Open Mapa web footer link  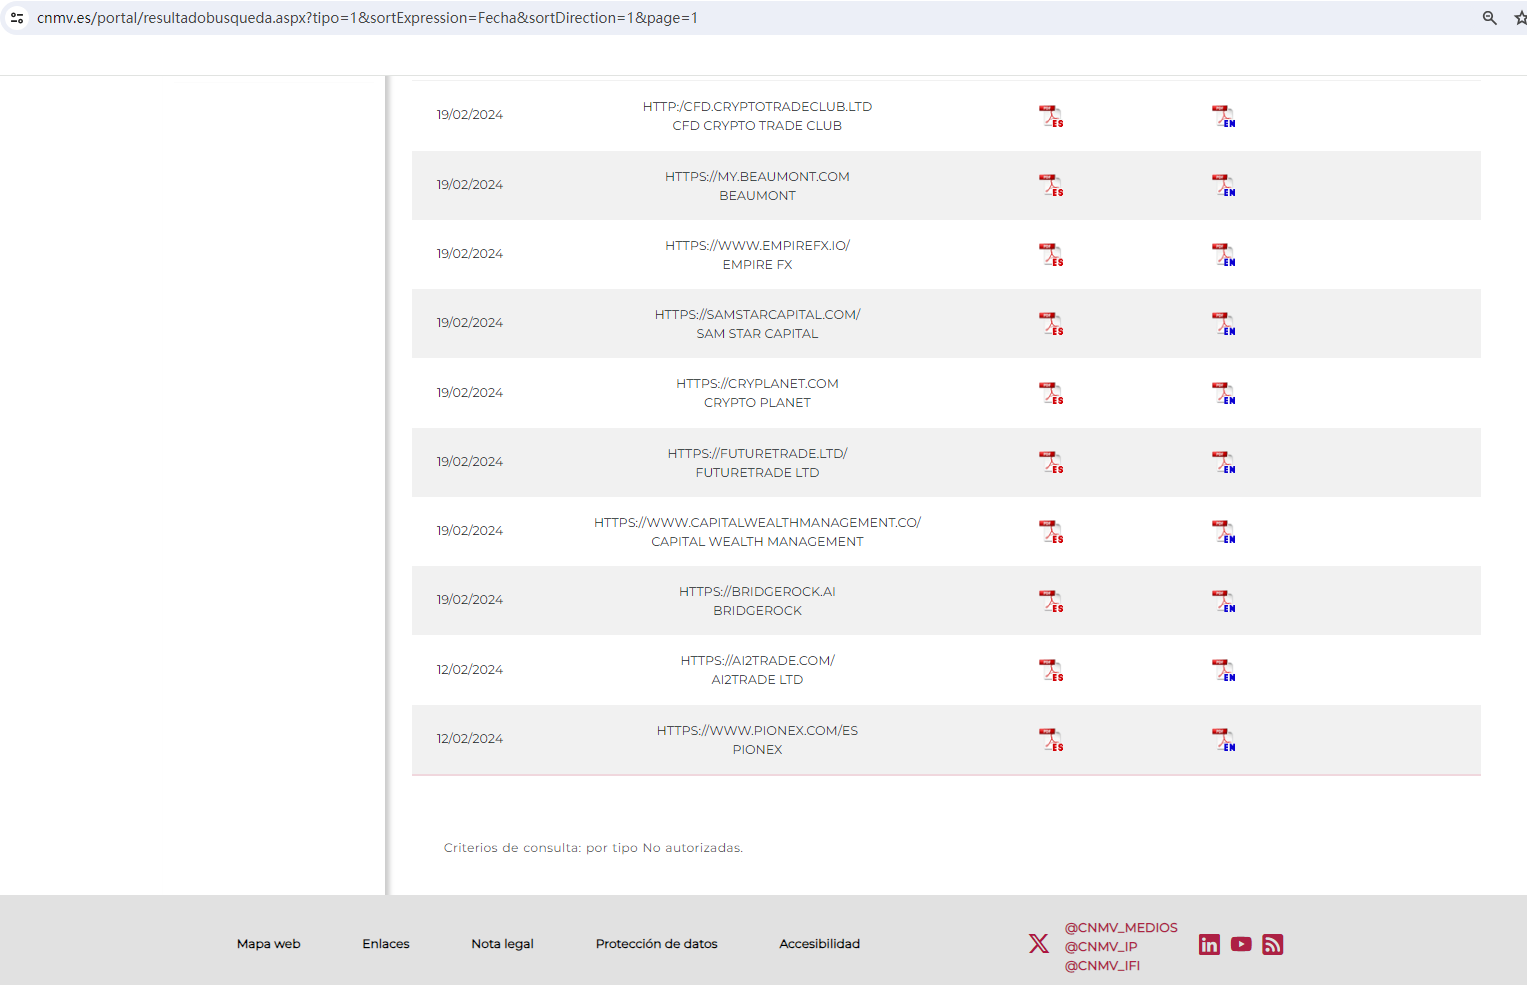coord(268,944)
